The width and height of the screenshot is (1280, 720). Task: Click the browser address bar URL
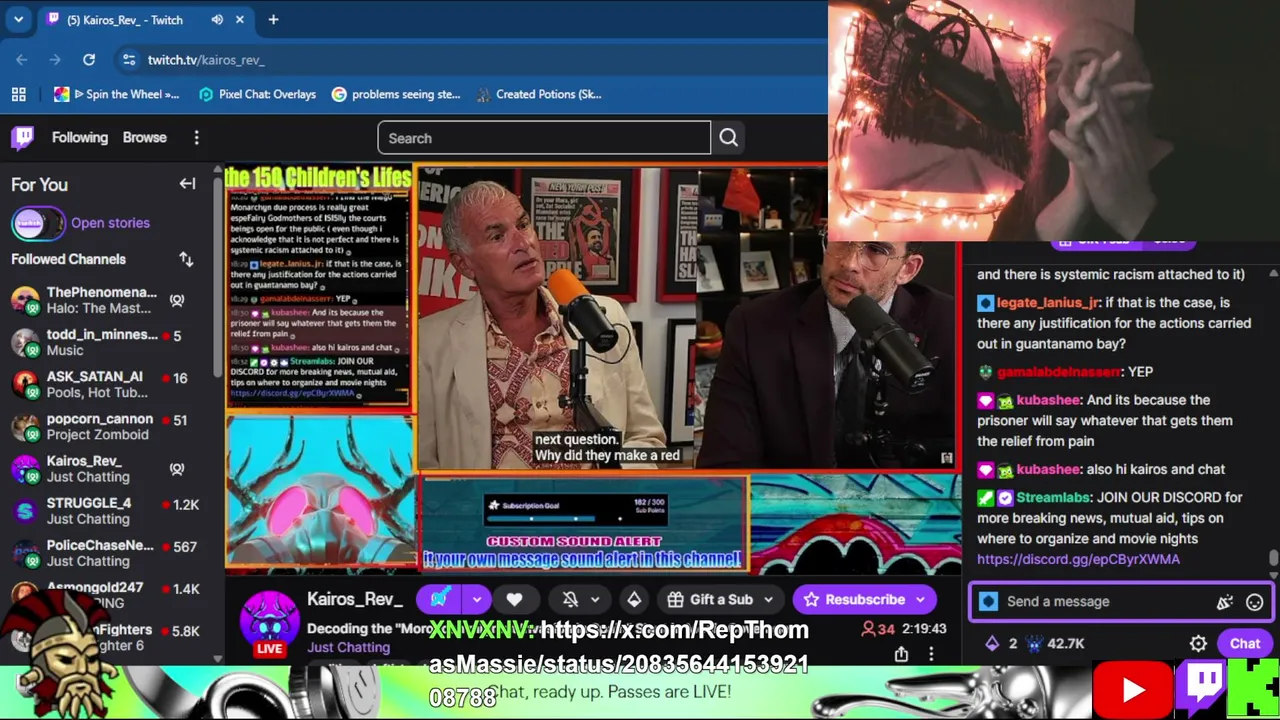pyautogui.click(x=206, y=60)
